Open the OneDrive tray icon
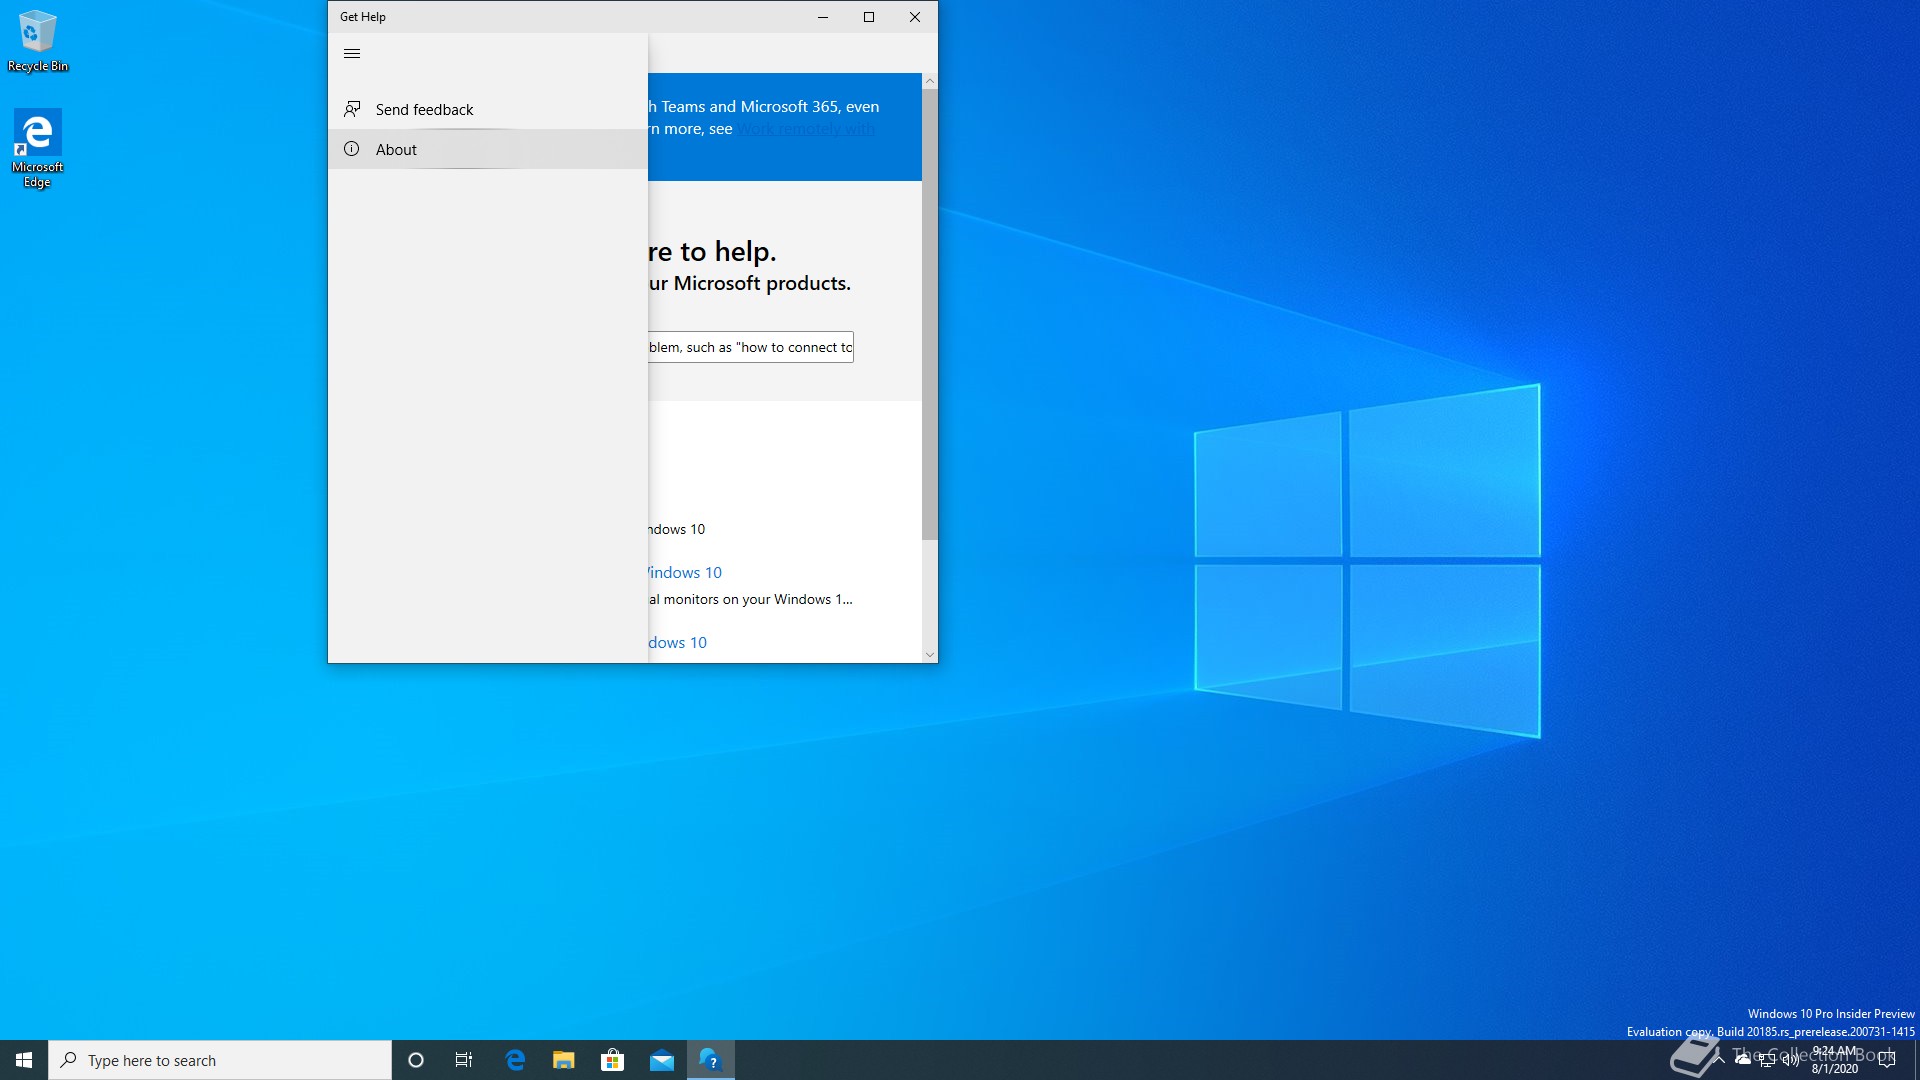This screenshot has width=1920, height=1080. pyautogui.click(x=1743, y=1060)
